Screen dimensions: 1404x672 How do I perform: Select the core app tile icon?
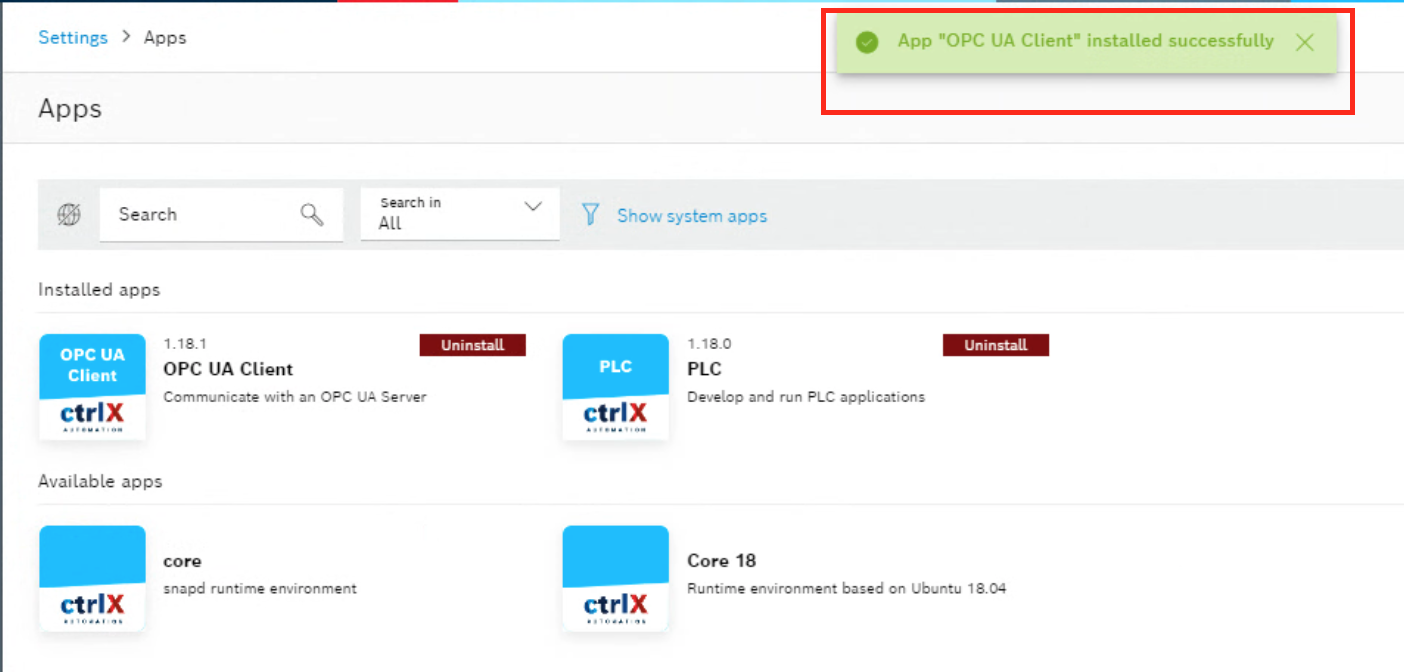pos(92,579)
